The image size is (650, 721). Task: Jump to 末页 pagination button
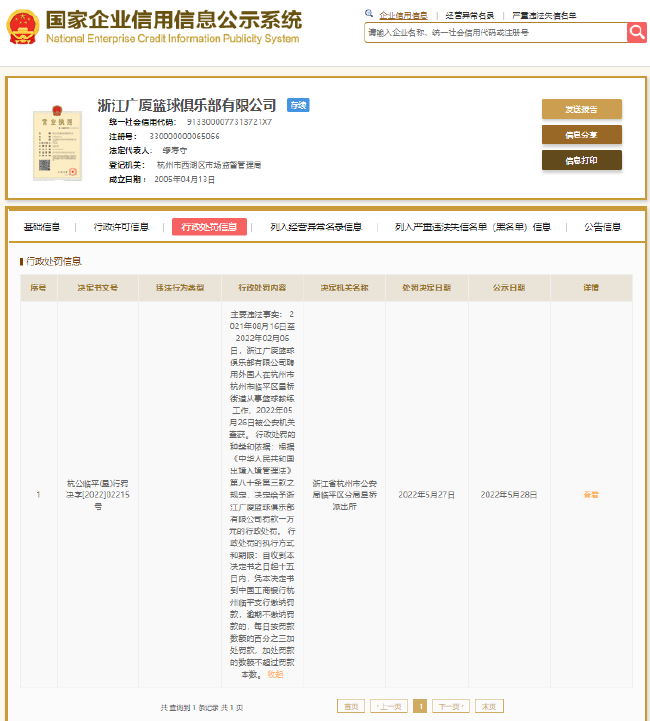[489, 706]
